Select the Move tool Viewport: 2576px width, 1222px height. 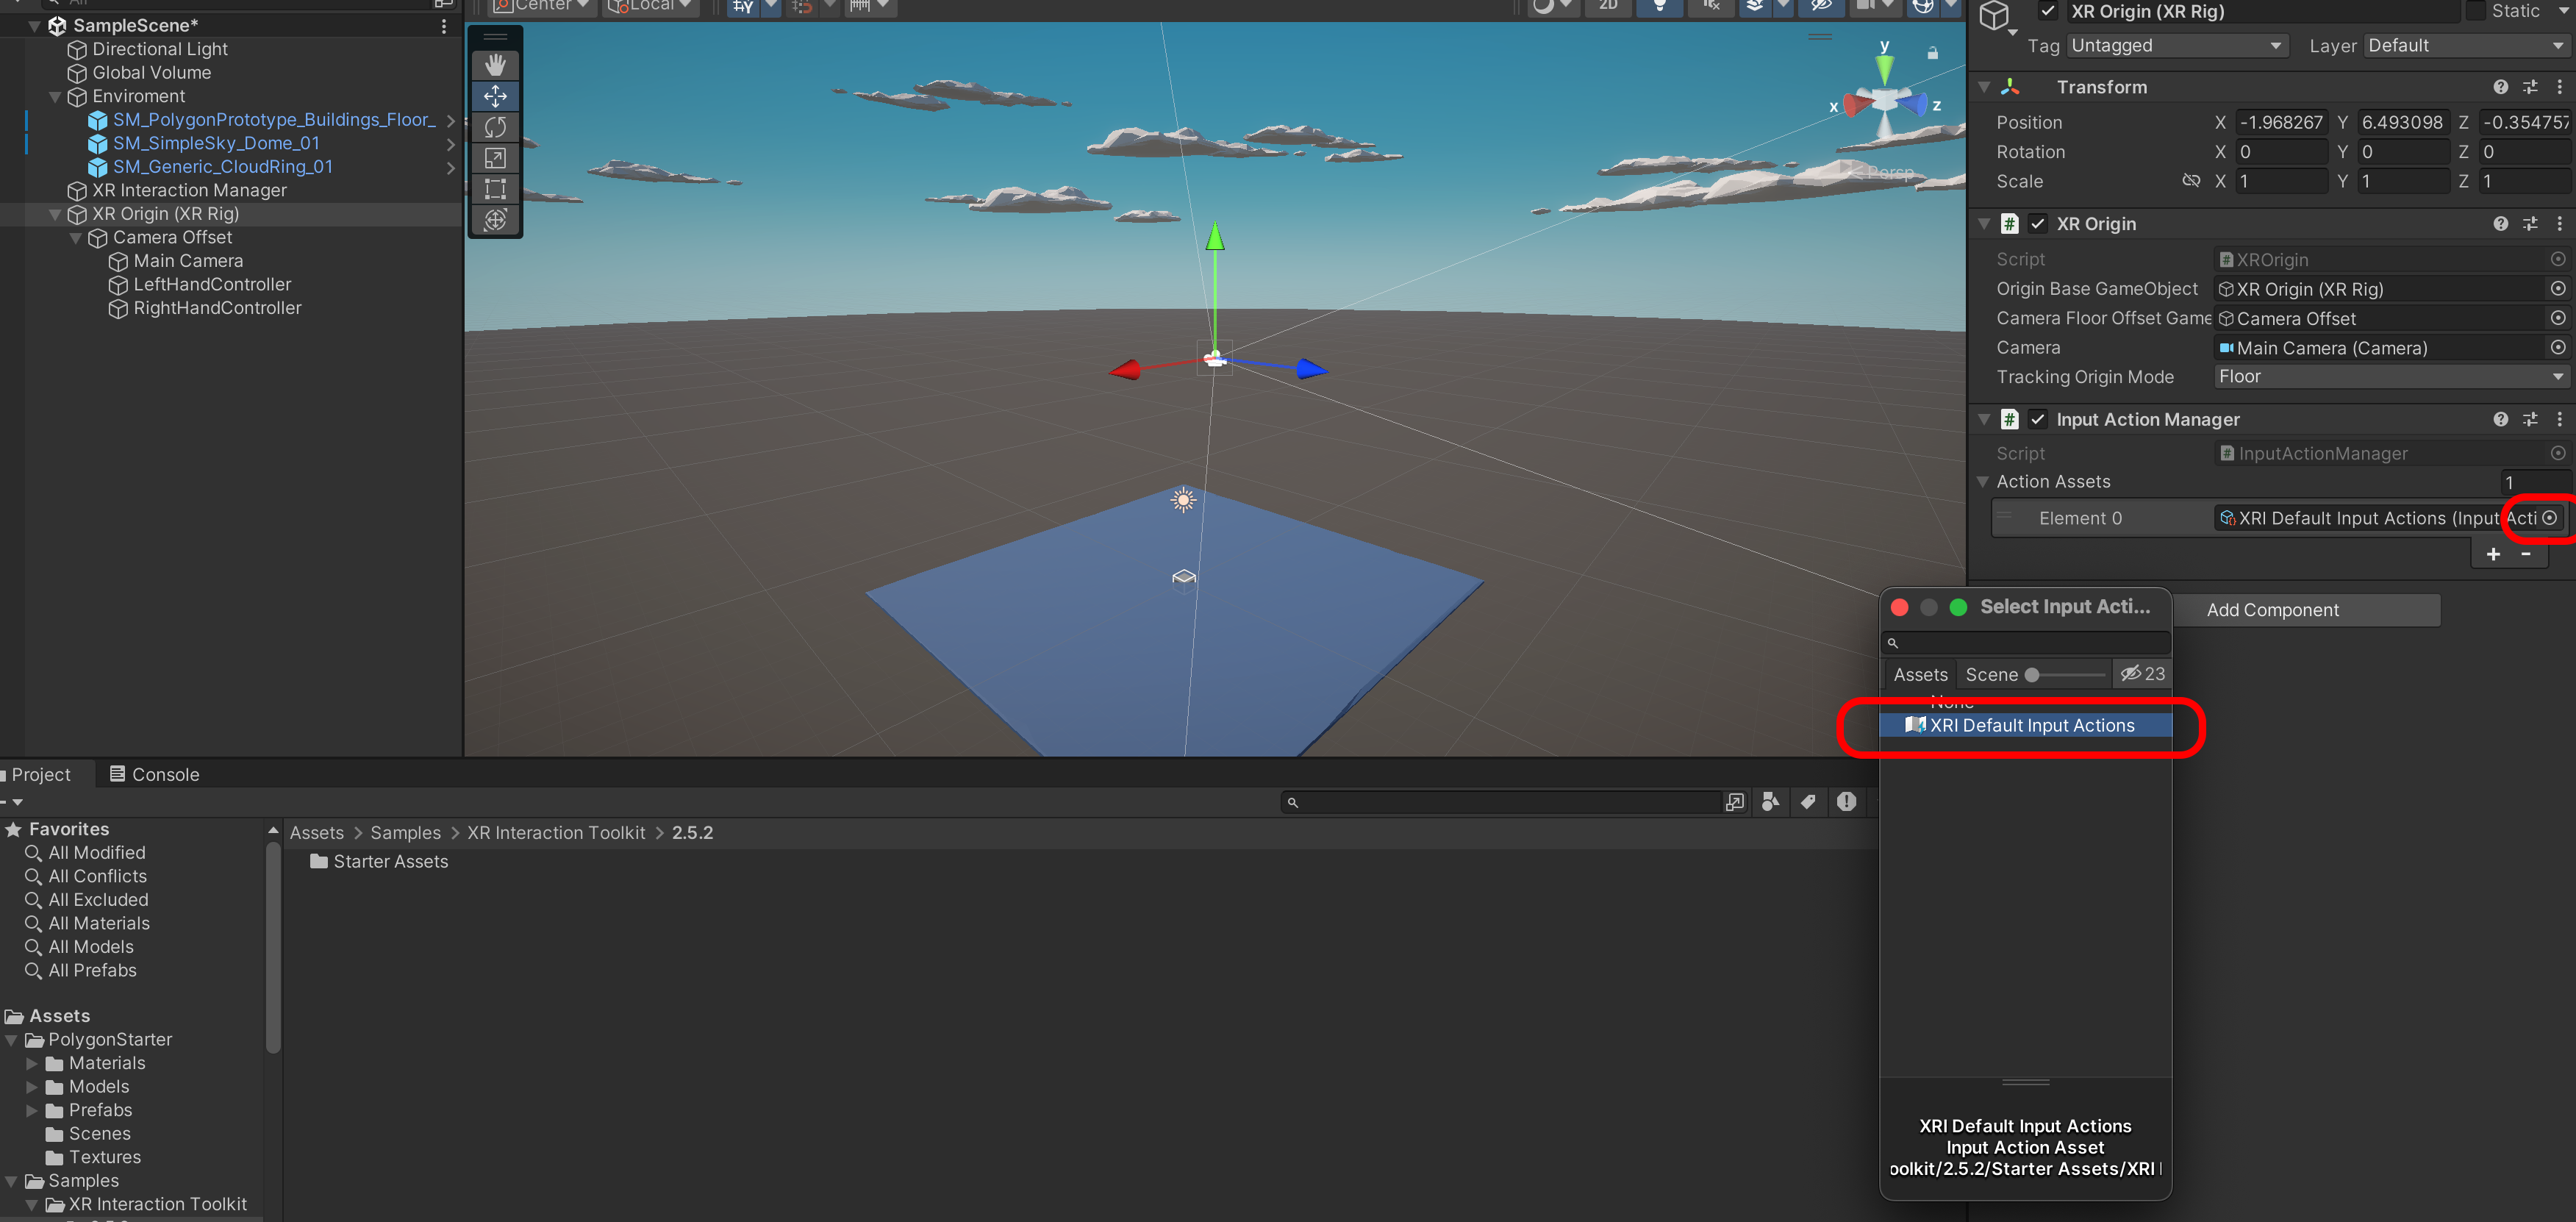[495, 96]
